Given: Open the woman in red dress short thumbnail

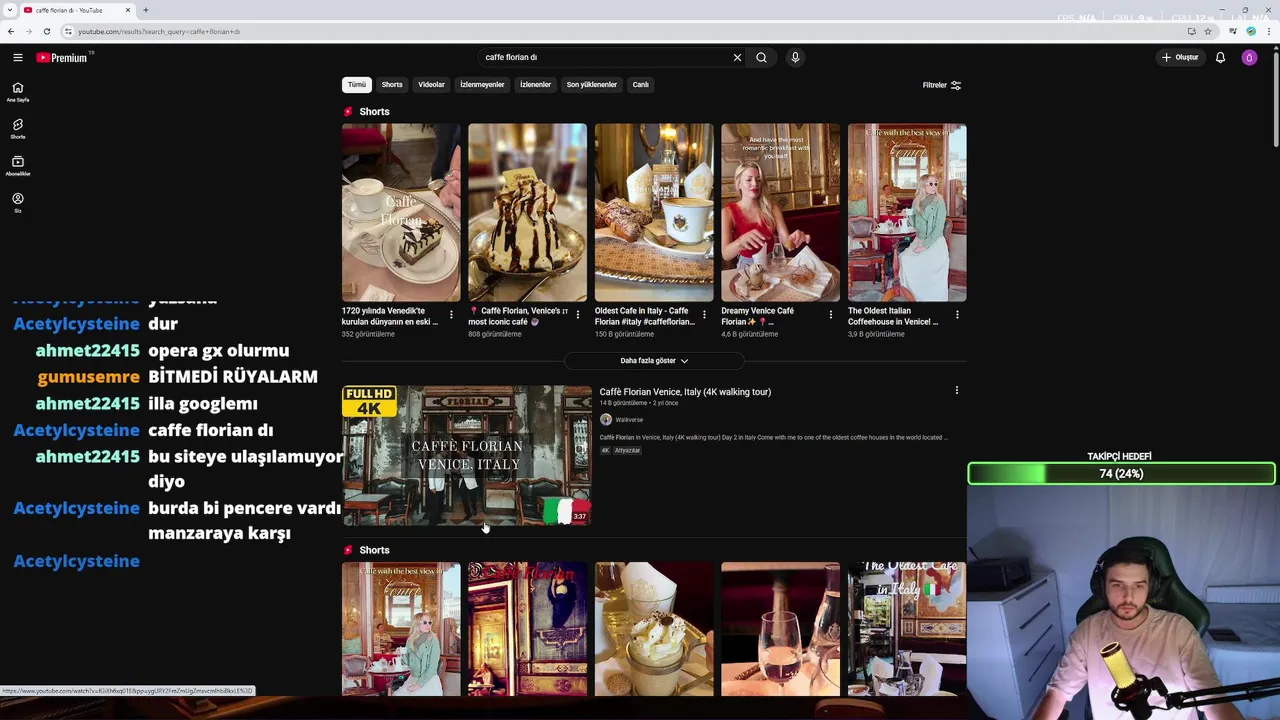Looking at the screenshot, I should click(x=780, y=212).
